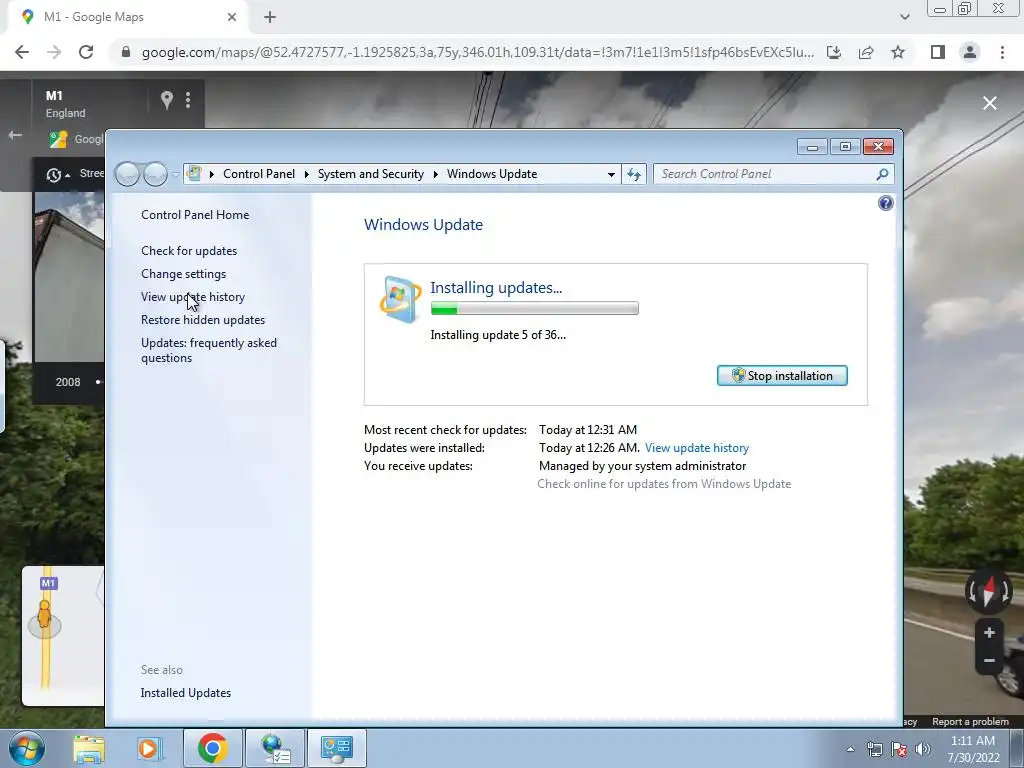
Task: Expand the address bar history dropdown
Action: [x=611, y=174]
